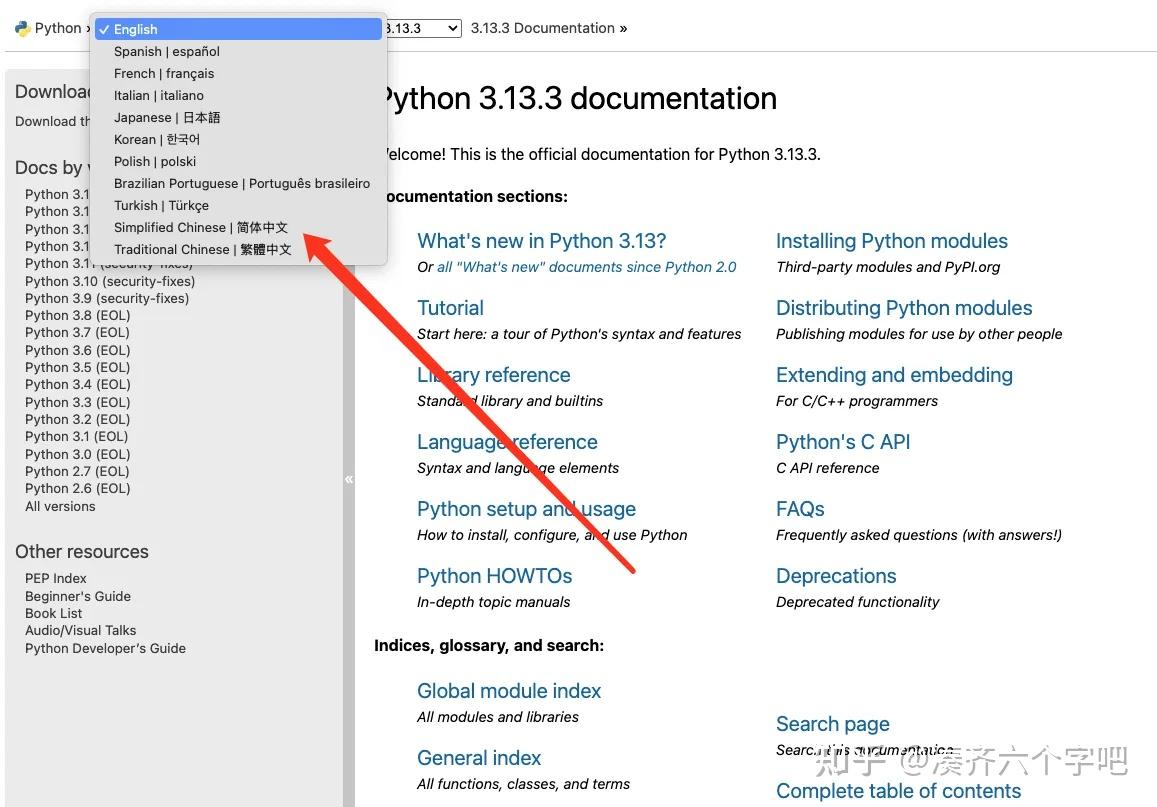Open "What's new in Python 3.13?"

541,240
